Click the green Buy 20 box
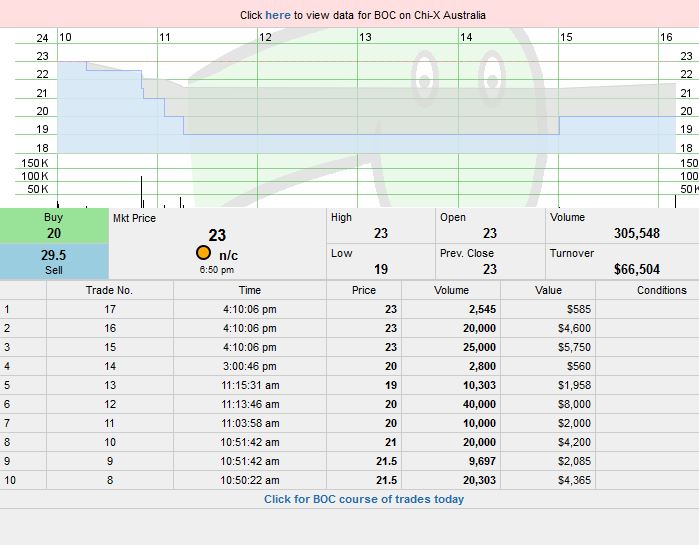Image resolution: width=699 pixels, height=545 pixels. (x=54, y=226)
